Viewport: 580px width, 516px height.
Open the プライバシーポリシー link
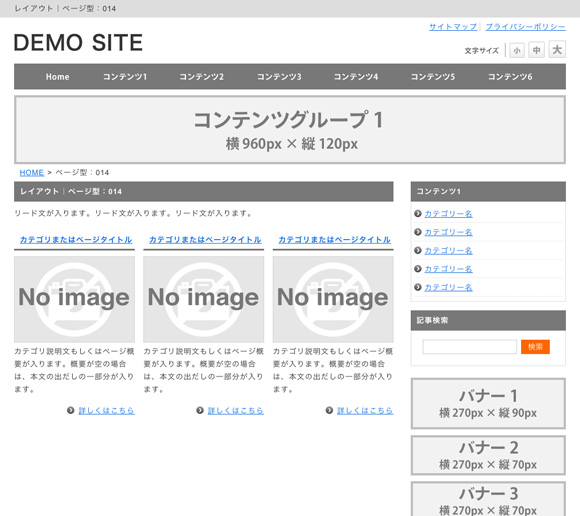pos(525,27)
